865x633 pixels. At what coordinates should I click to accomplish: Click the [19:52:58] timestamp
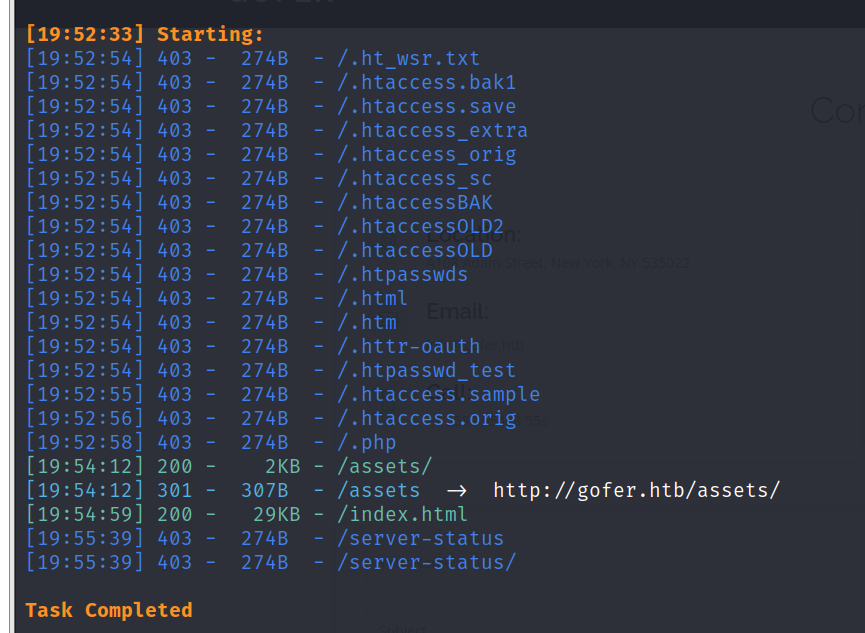pos(85,443)
